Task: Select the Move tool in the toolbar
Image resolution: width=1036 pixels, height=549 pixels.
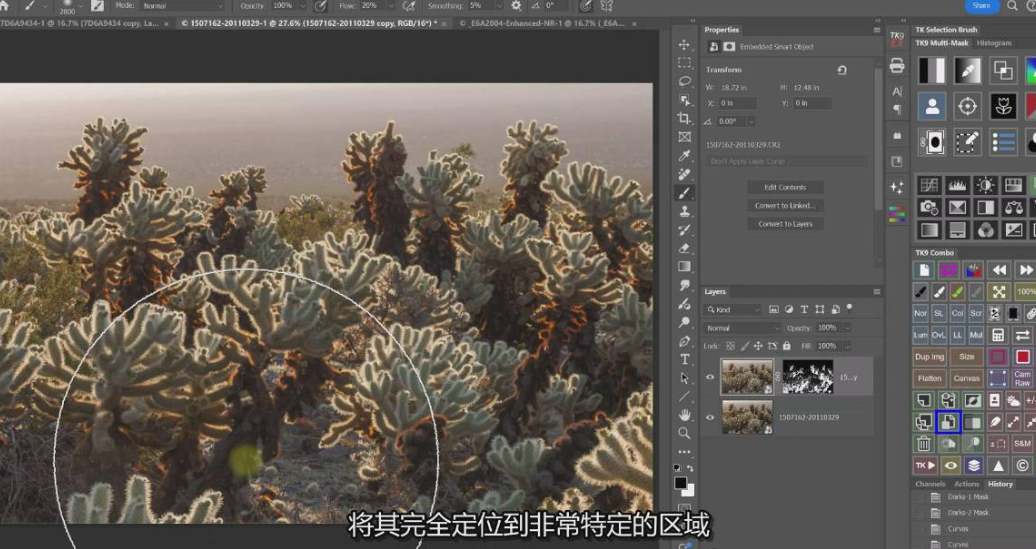Action: click(x=684, y=45)
